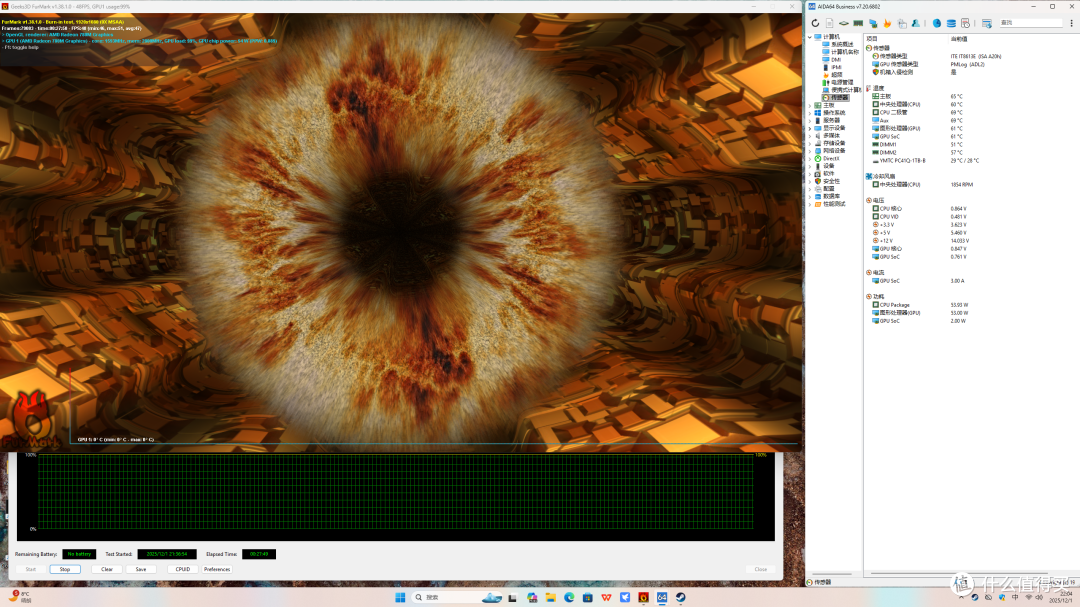Expand the 网络设备 tree node

810,151
